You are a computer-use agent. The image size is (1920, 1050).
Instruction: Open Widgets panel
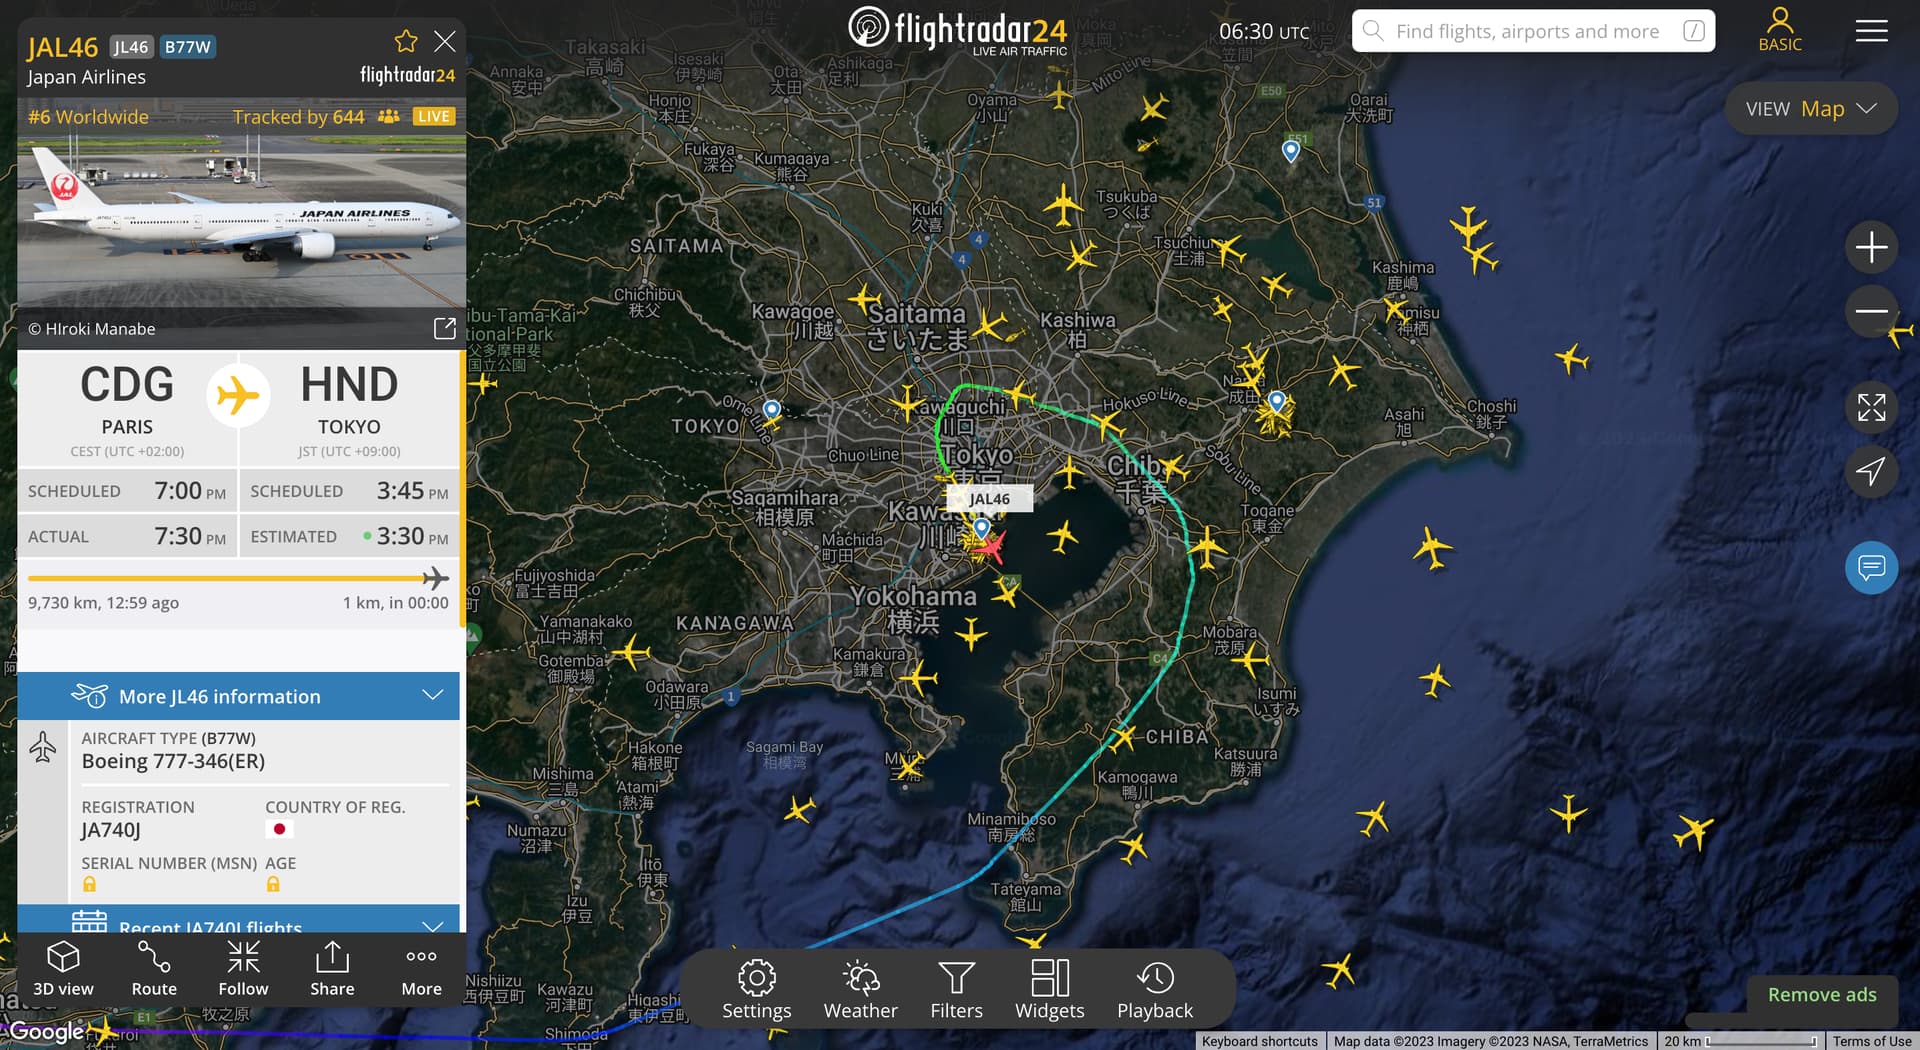pyautogui.click(x=1049, y=990)
